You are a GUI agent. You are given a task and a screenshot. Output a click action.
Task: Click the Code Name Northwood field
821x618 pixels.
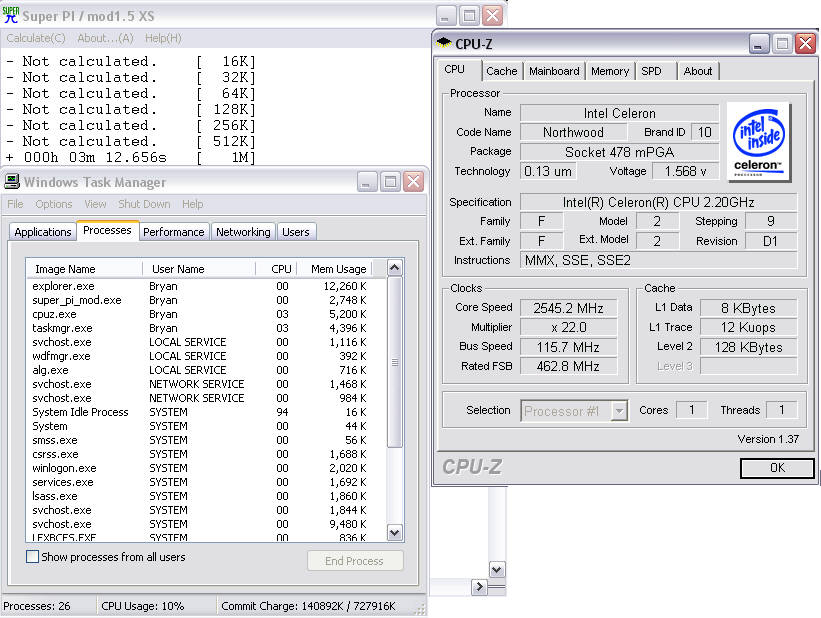(x=573, y=132)
